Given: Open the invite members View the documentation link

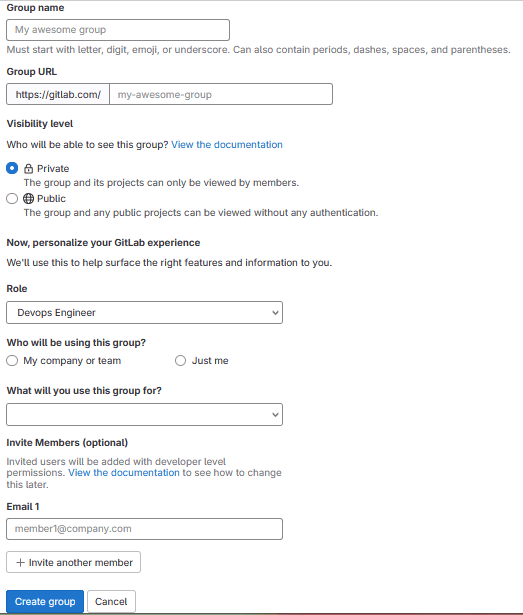Looking at the screenshot, I should pyautogui.click(x=124, y=473).
